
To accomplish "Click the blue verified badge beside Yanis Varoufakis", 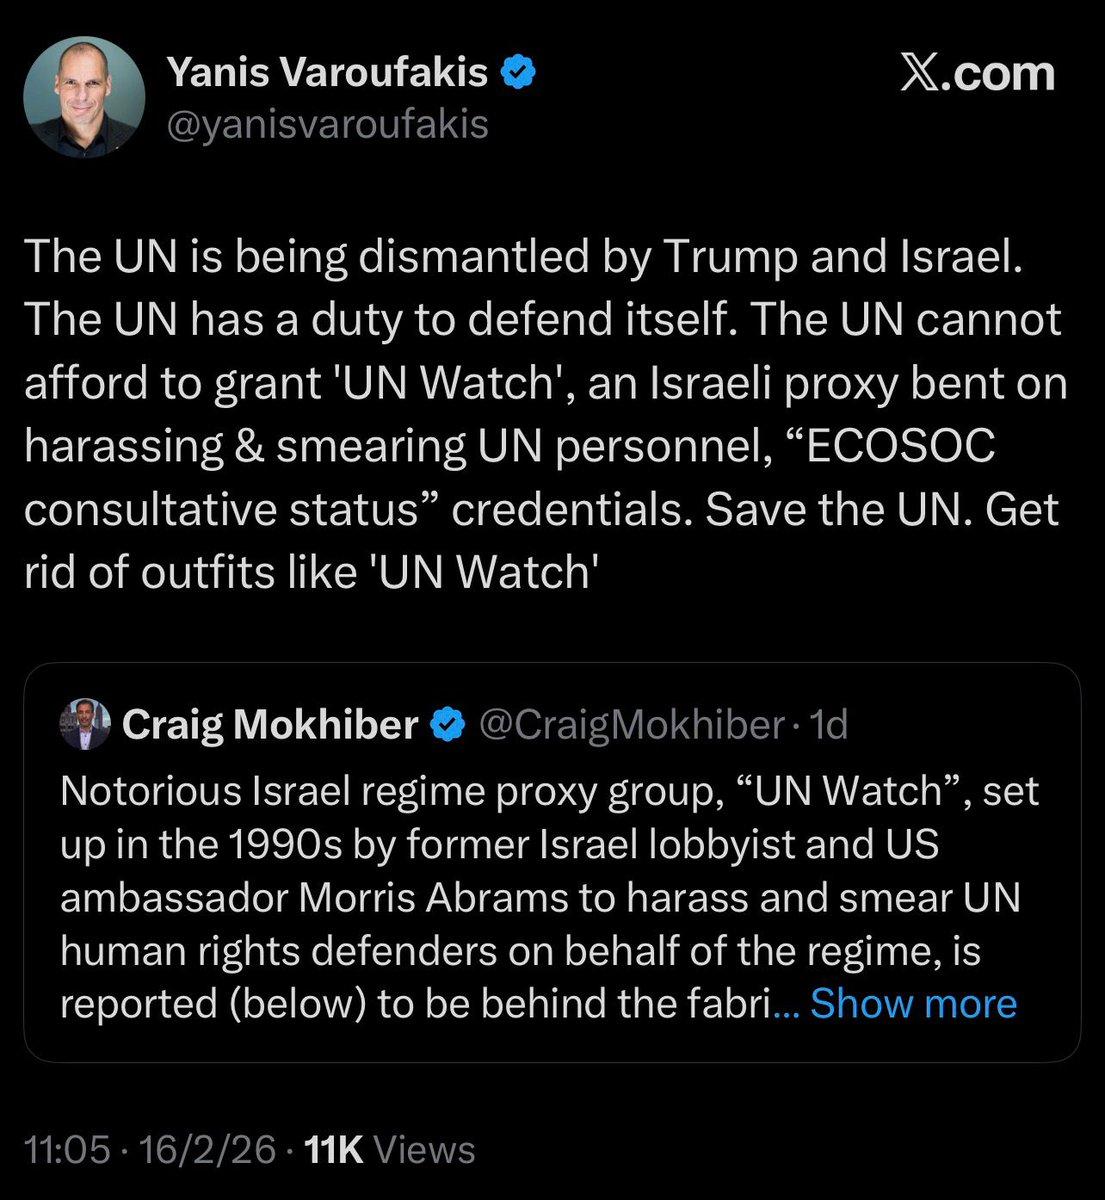I will click(x=520, y=71).
